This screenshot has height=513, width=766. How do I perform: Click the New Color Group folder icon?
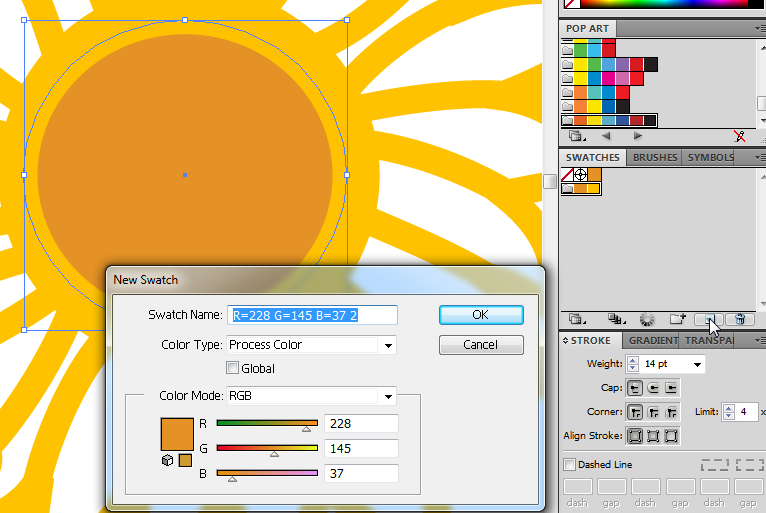[677, 319]
